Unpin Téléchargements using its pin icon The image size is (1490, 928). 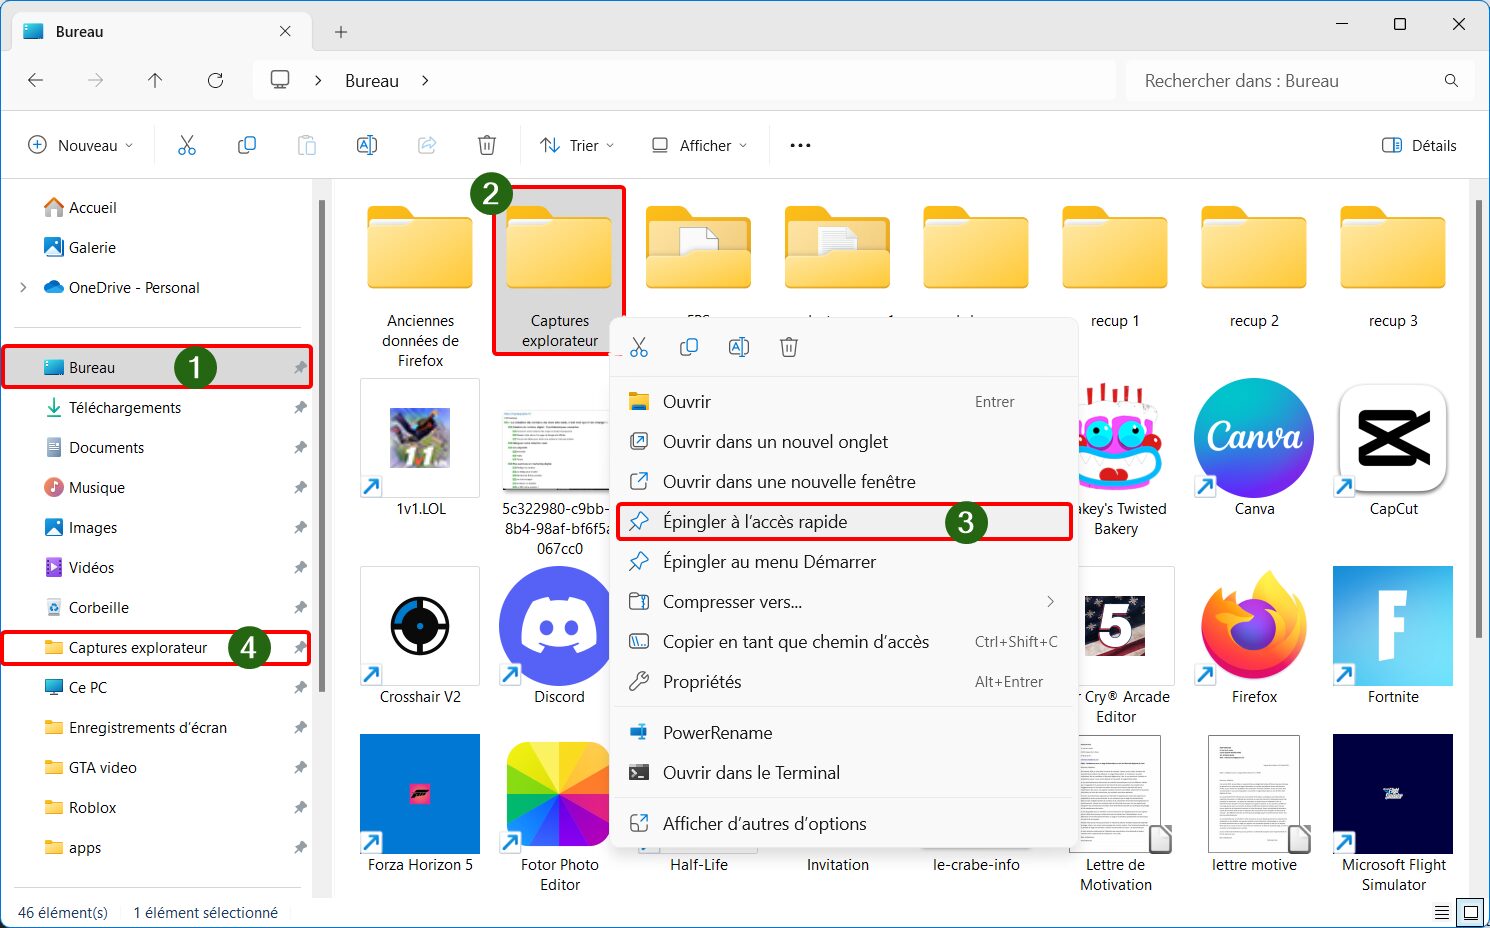point(300,408)
